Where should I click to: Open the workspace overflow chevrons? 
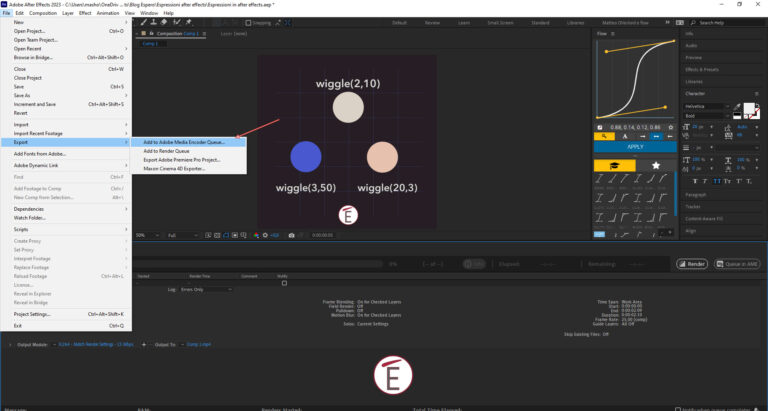click(x=667, y=23)
